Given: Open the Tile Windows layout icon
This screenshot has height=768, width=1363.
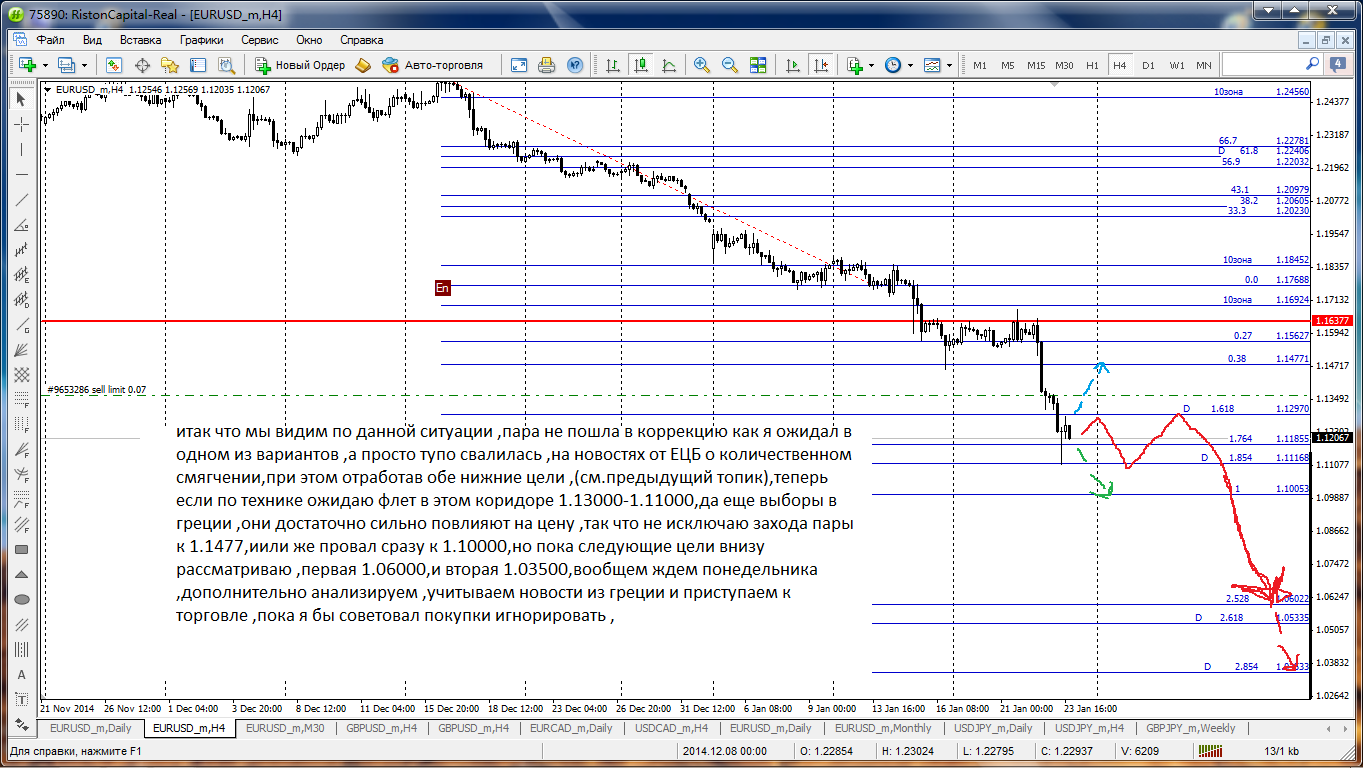Looking at the screenshot, I should (758, 65).
